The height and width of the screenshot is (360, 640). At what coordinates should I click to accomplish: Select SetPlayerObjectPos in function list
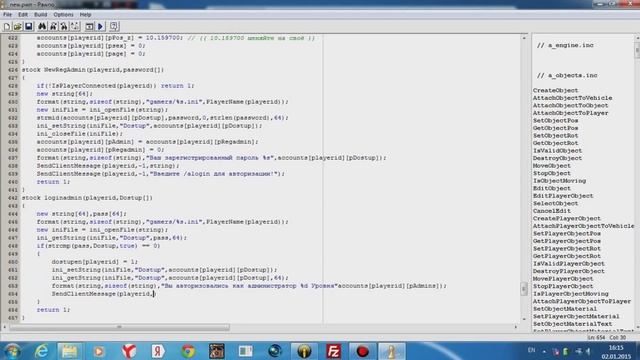[567, 233]
